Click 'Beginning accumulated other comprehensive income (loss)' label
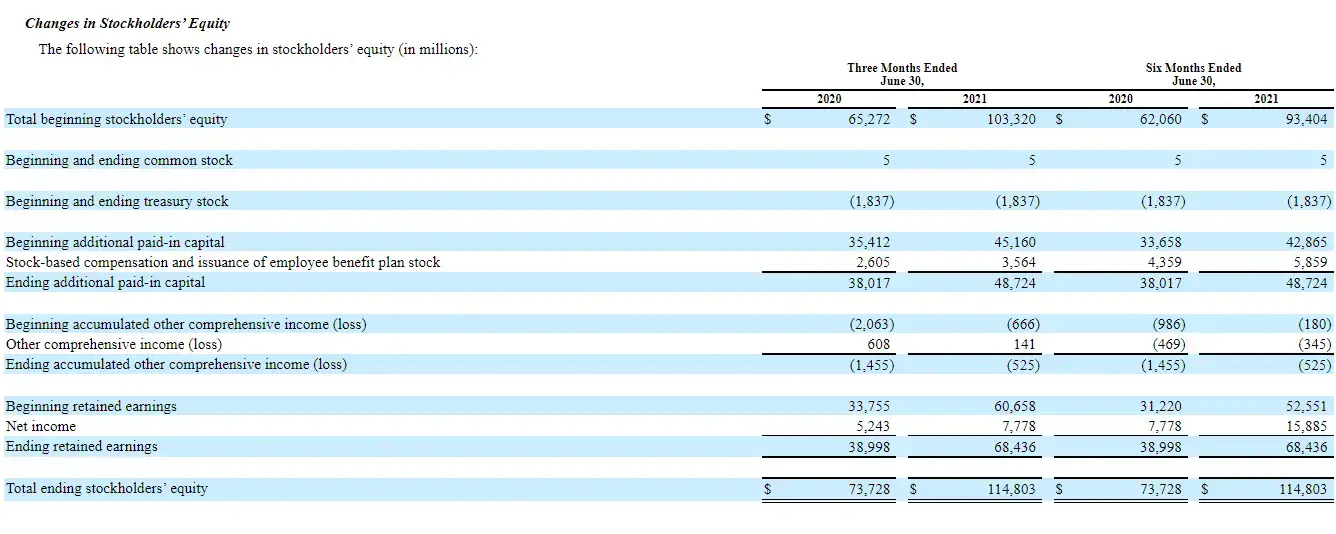Image resolution: width=1336 pixels, height=534 pixels. pyautogui.click(x=186, y=324)
